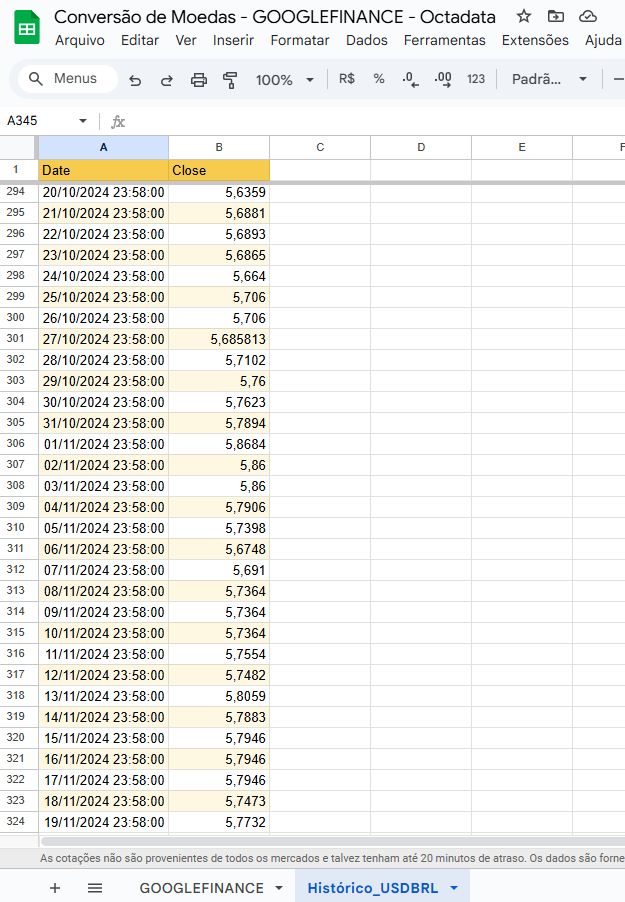This screenshot has width=625, height=902.
Task: Undo the last action
Action: click(135, 80)
